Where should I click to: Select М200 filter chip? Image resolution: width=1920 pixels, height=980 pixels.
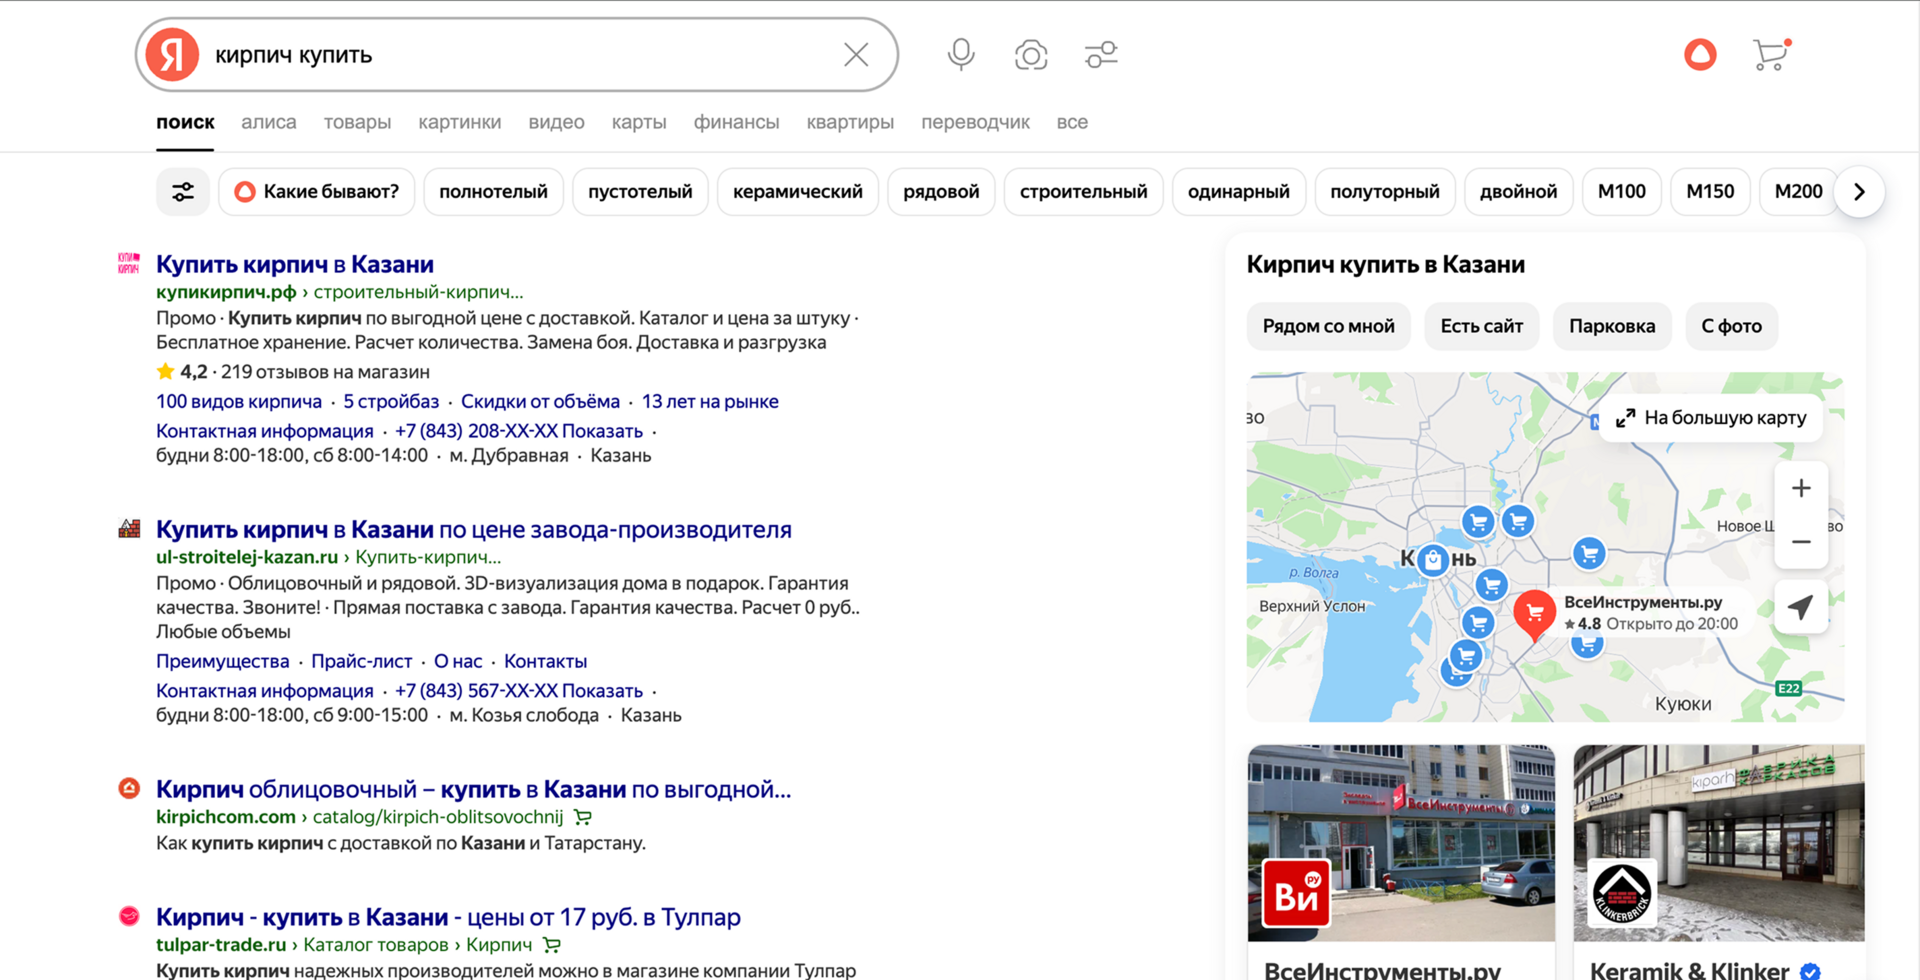point(1798,192)
